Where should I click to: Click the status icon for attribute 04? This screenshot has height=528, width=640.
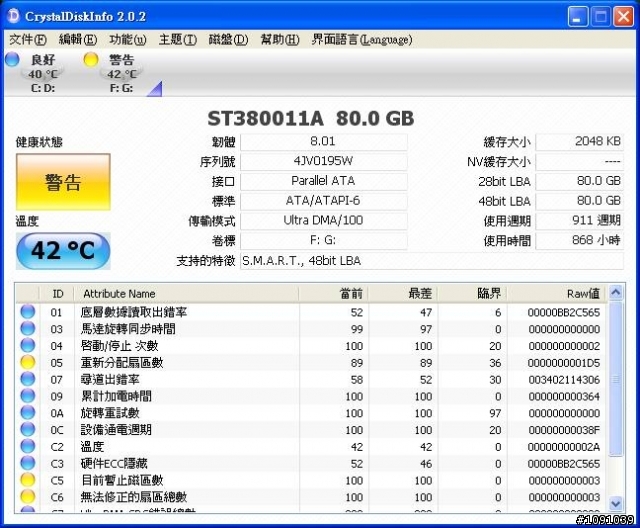click(28, 346)
